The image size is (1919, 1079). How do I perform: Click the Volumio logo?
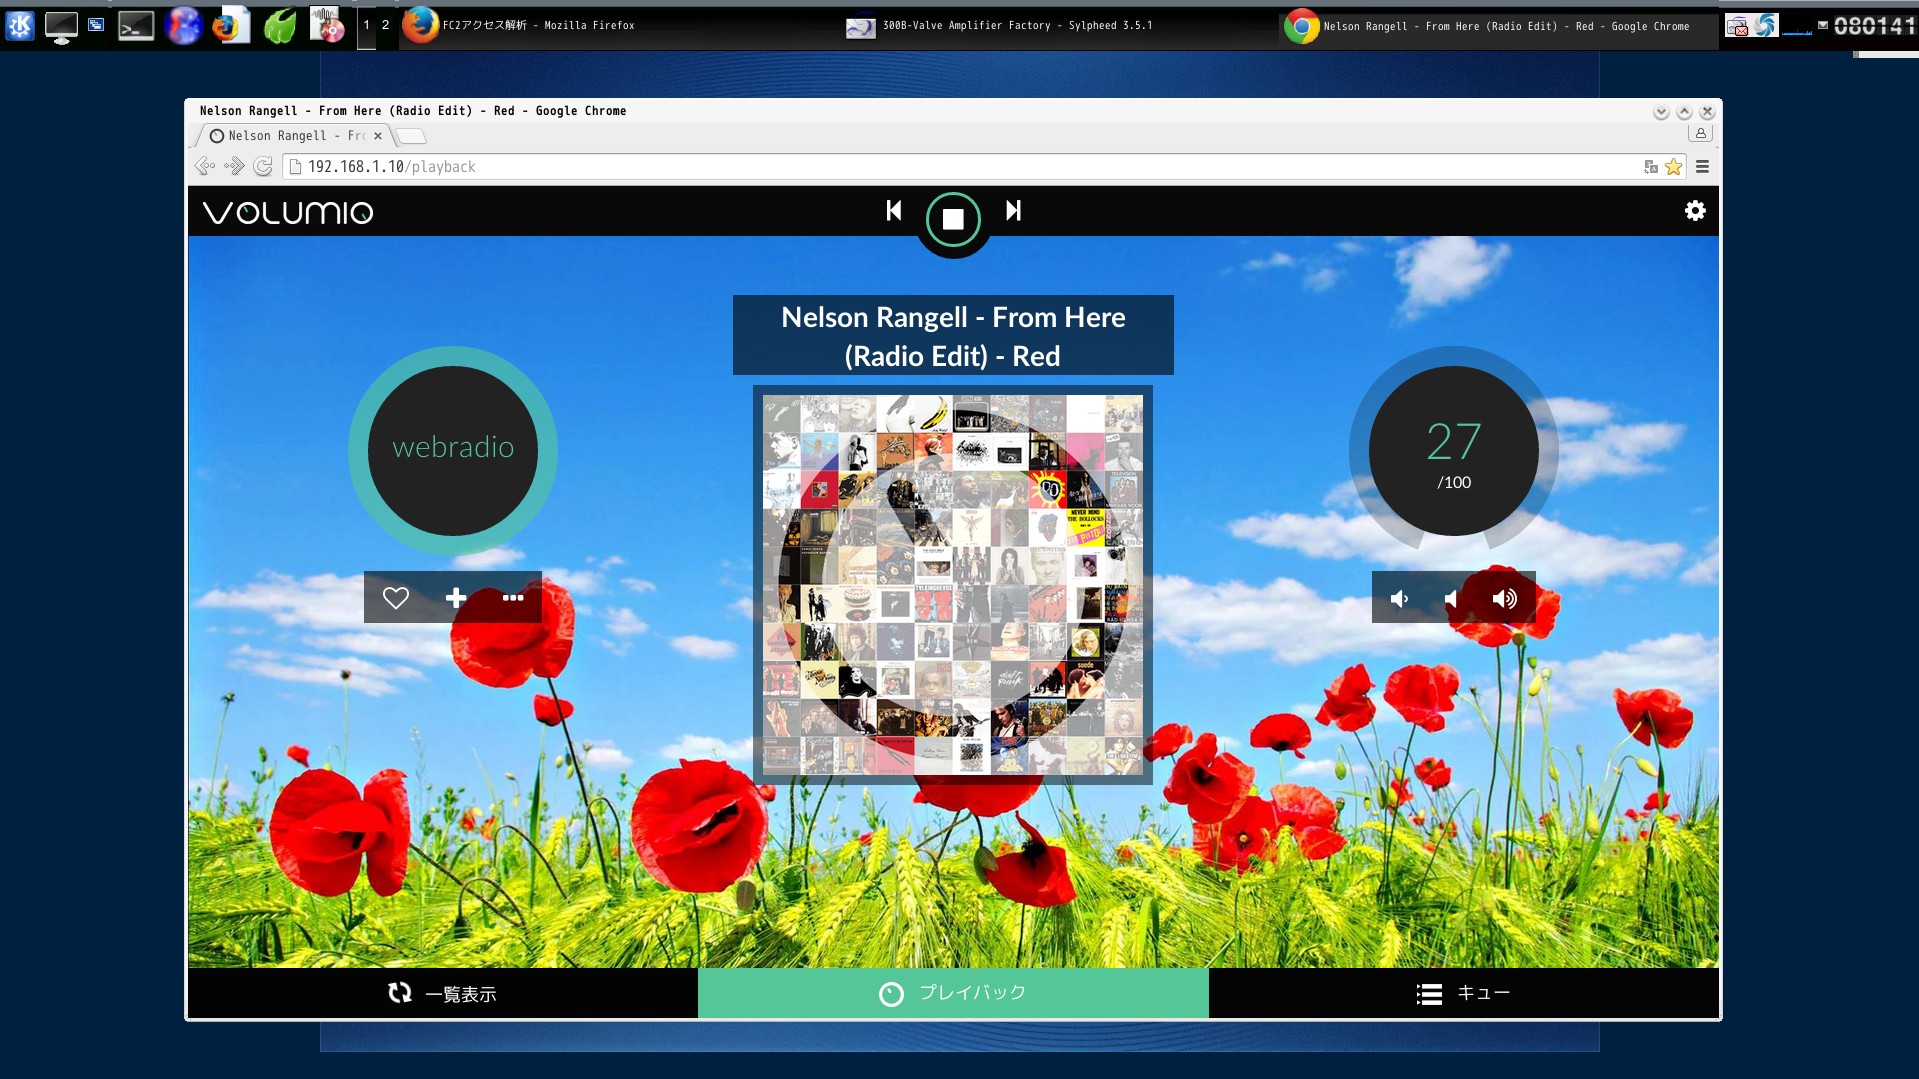coord(288,212)
